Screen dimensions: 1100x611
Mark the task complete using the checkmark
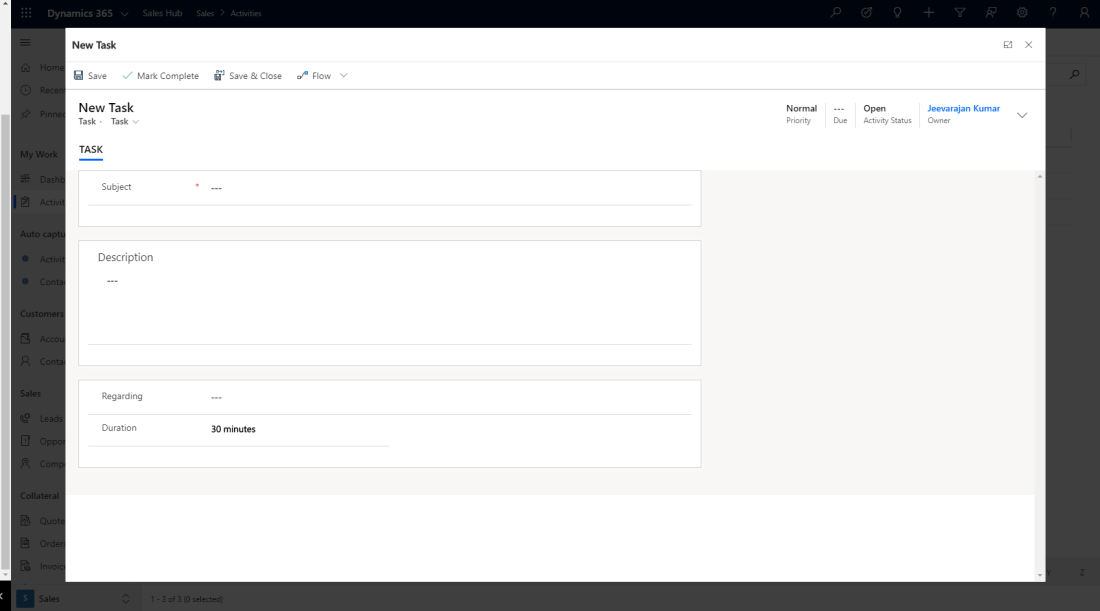coord(127,76)
